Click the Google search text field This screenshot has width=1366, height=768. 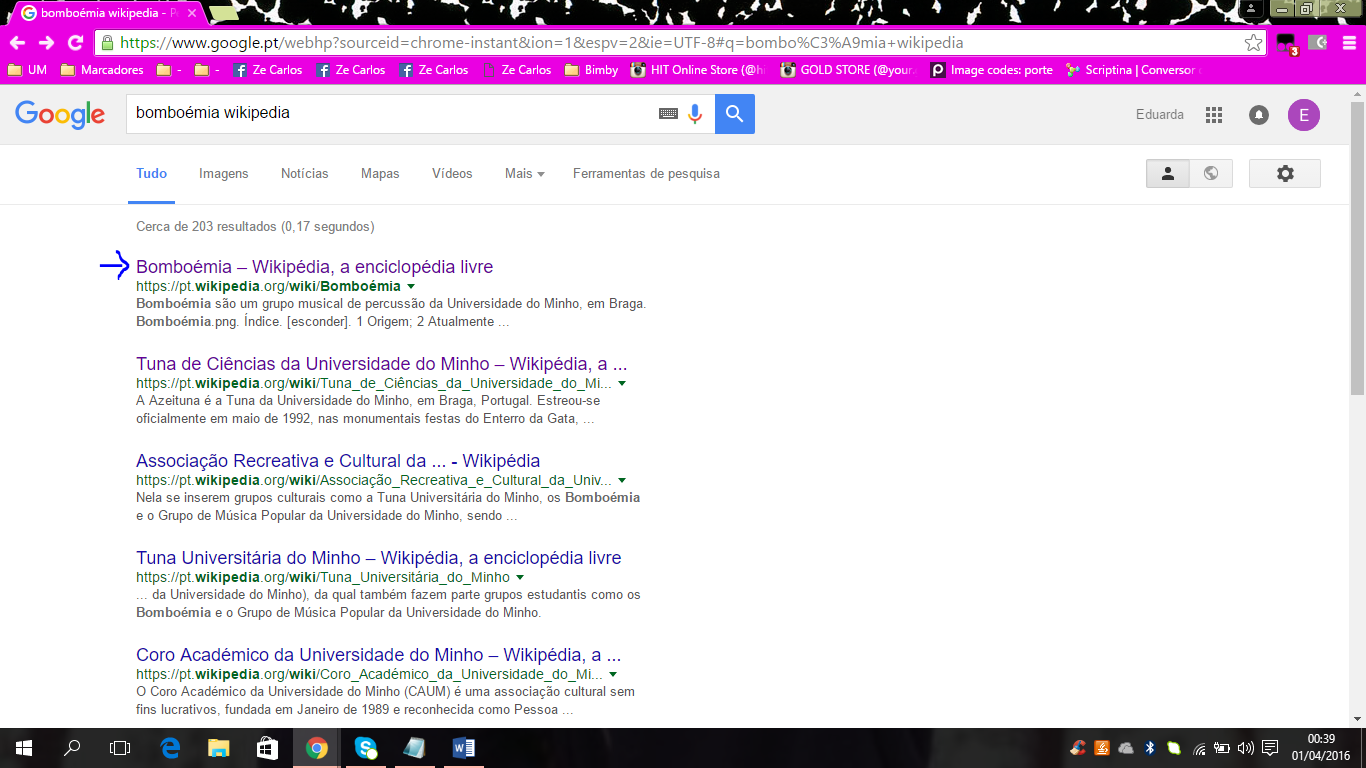(x=390, y=113)
